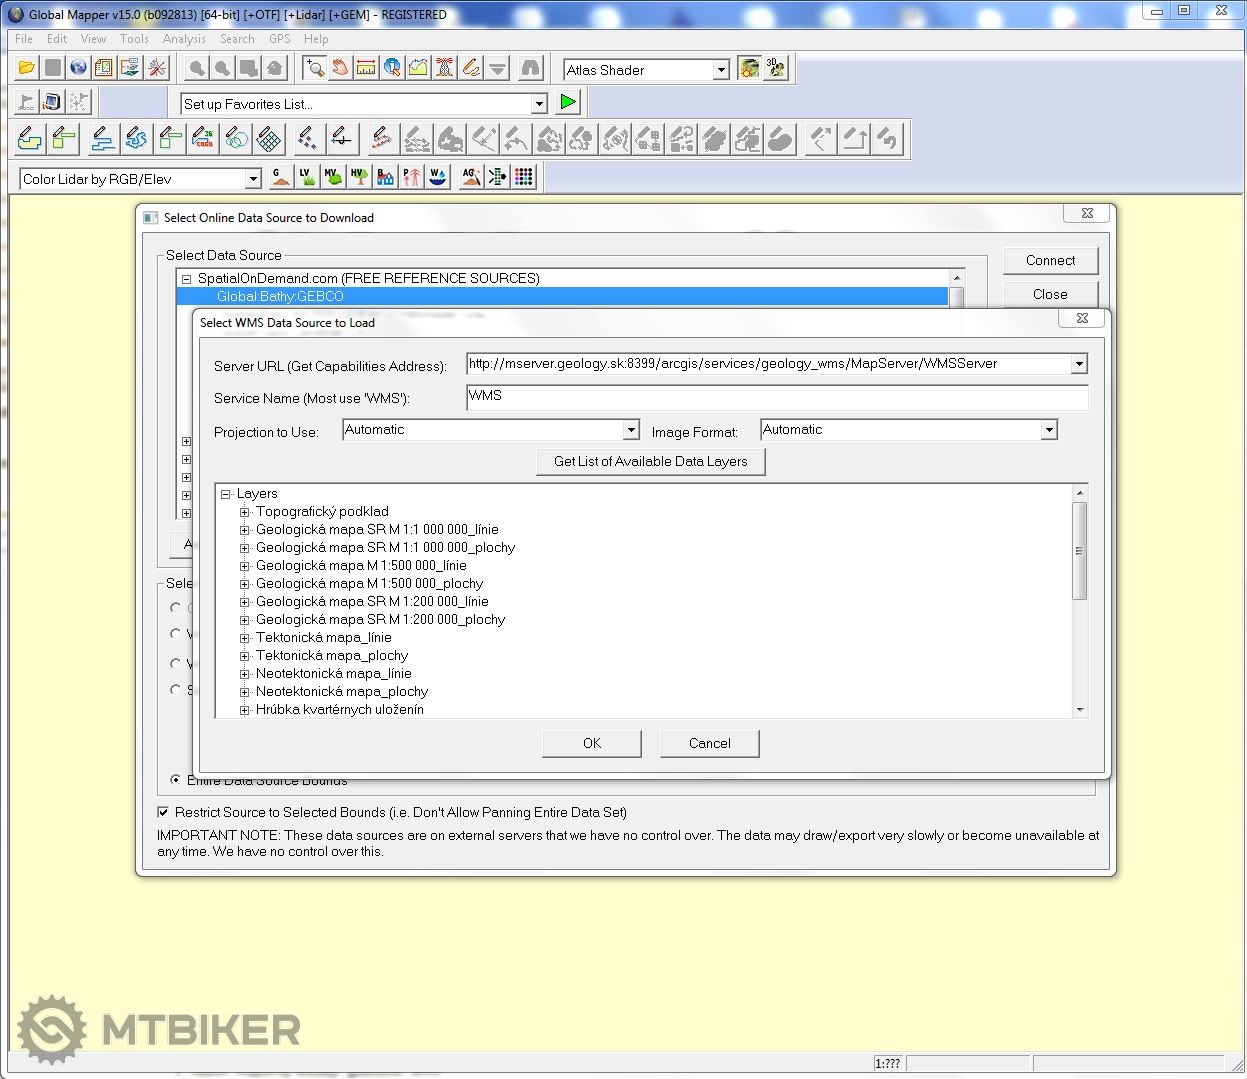Open the File menu

pos(24,39)
